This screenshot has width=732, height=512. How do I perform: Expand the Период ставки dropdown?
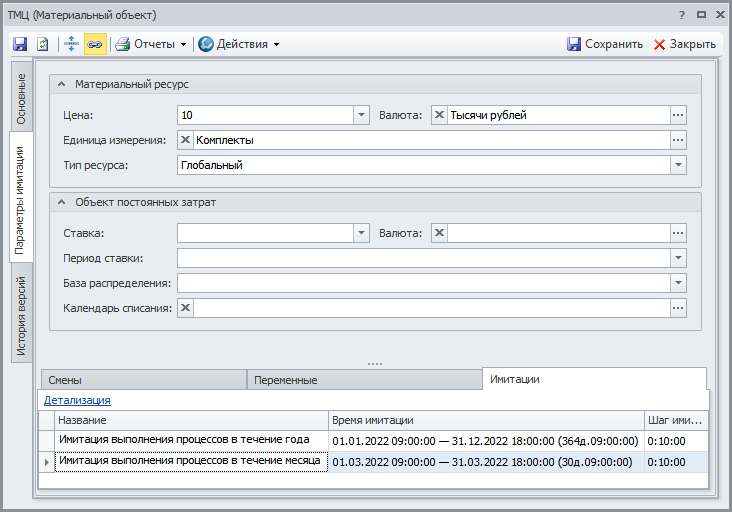click(x=679, y=258)
